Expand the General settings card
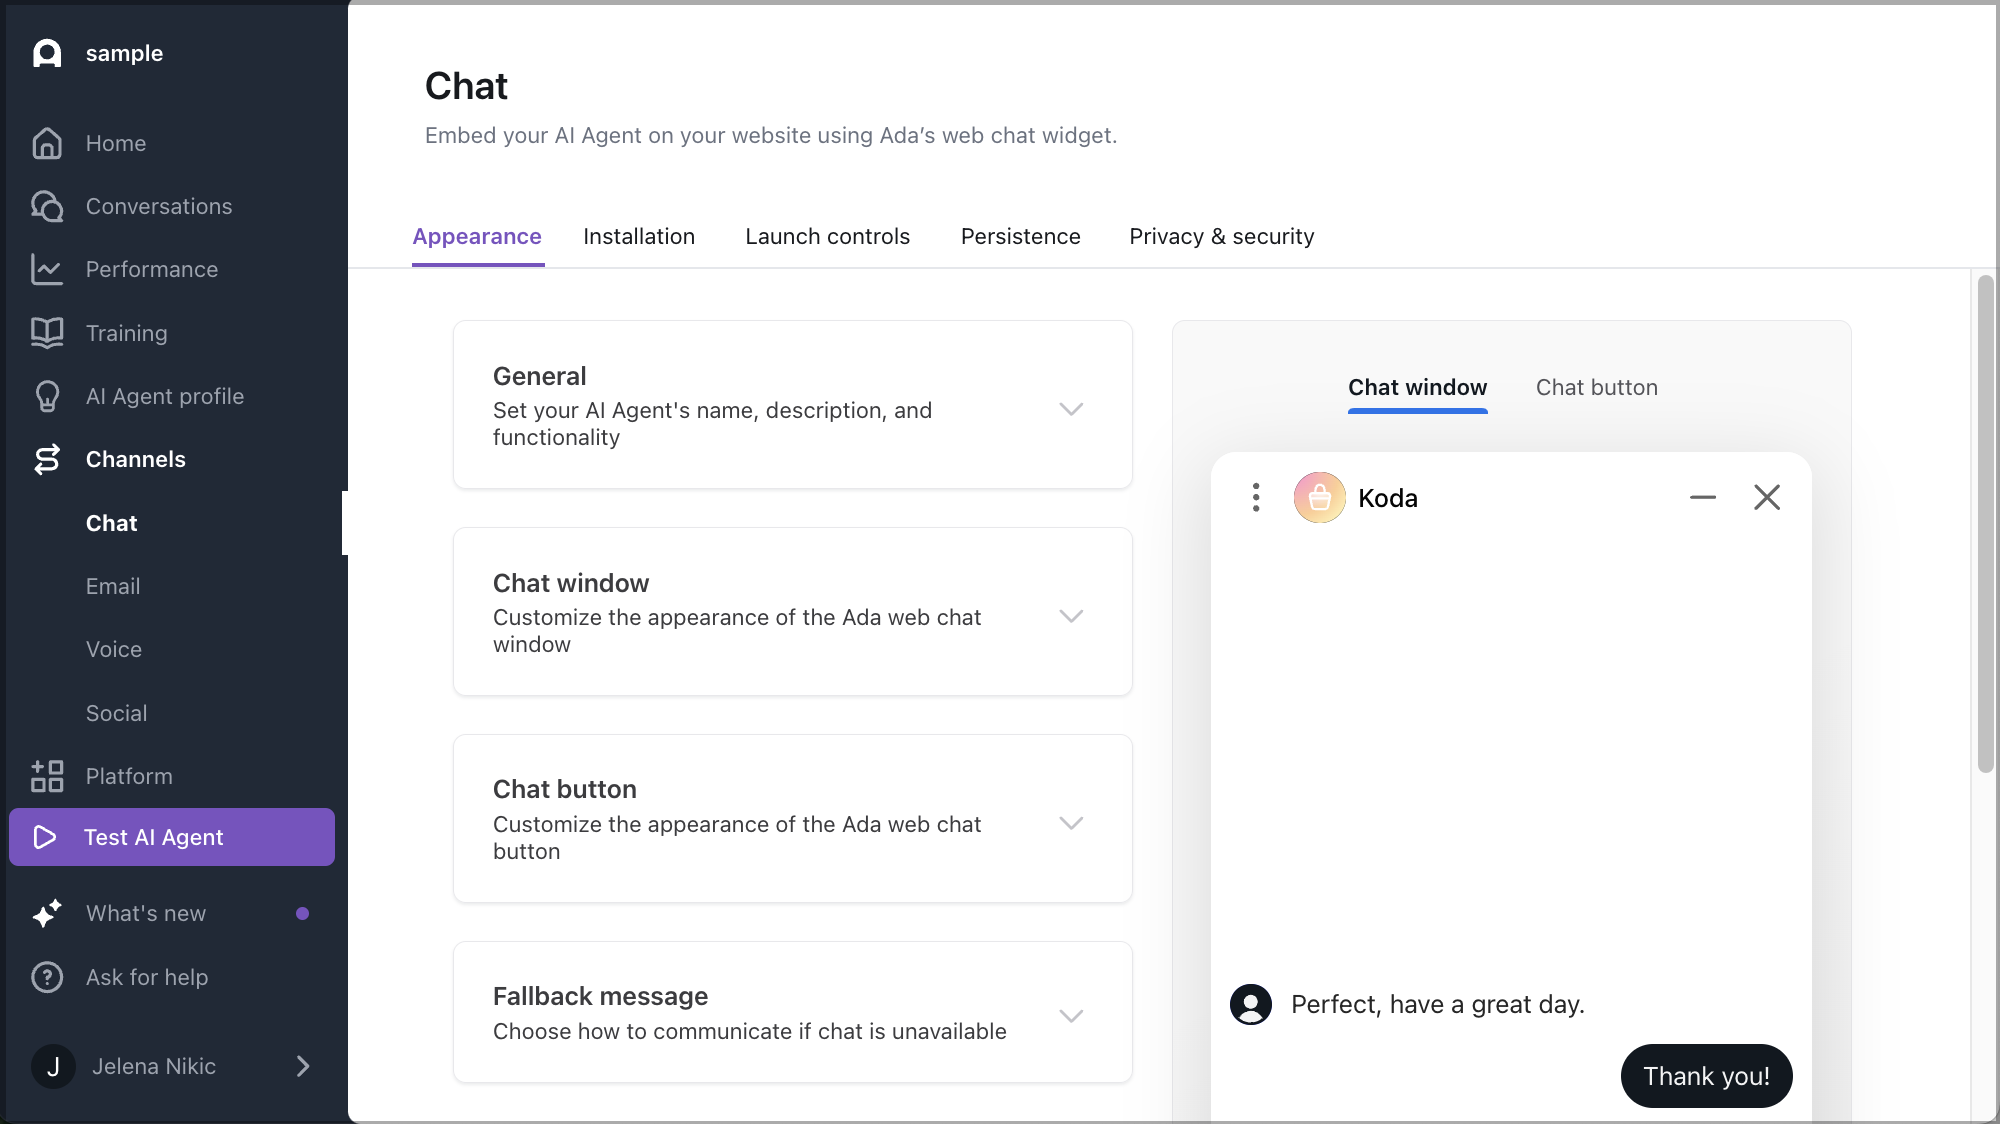Image resolution: width=2000 pixels, height=1124 pixels. pos(1071,409)
